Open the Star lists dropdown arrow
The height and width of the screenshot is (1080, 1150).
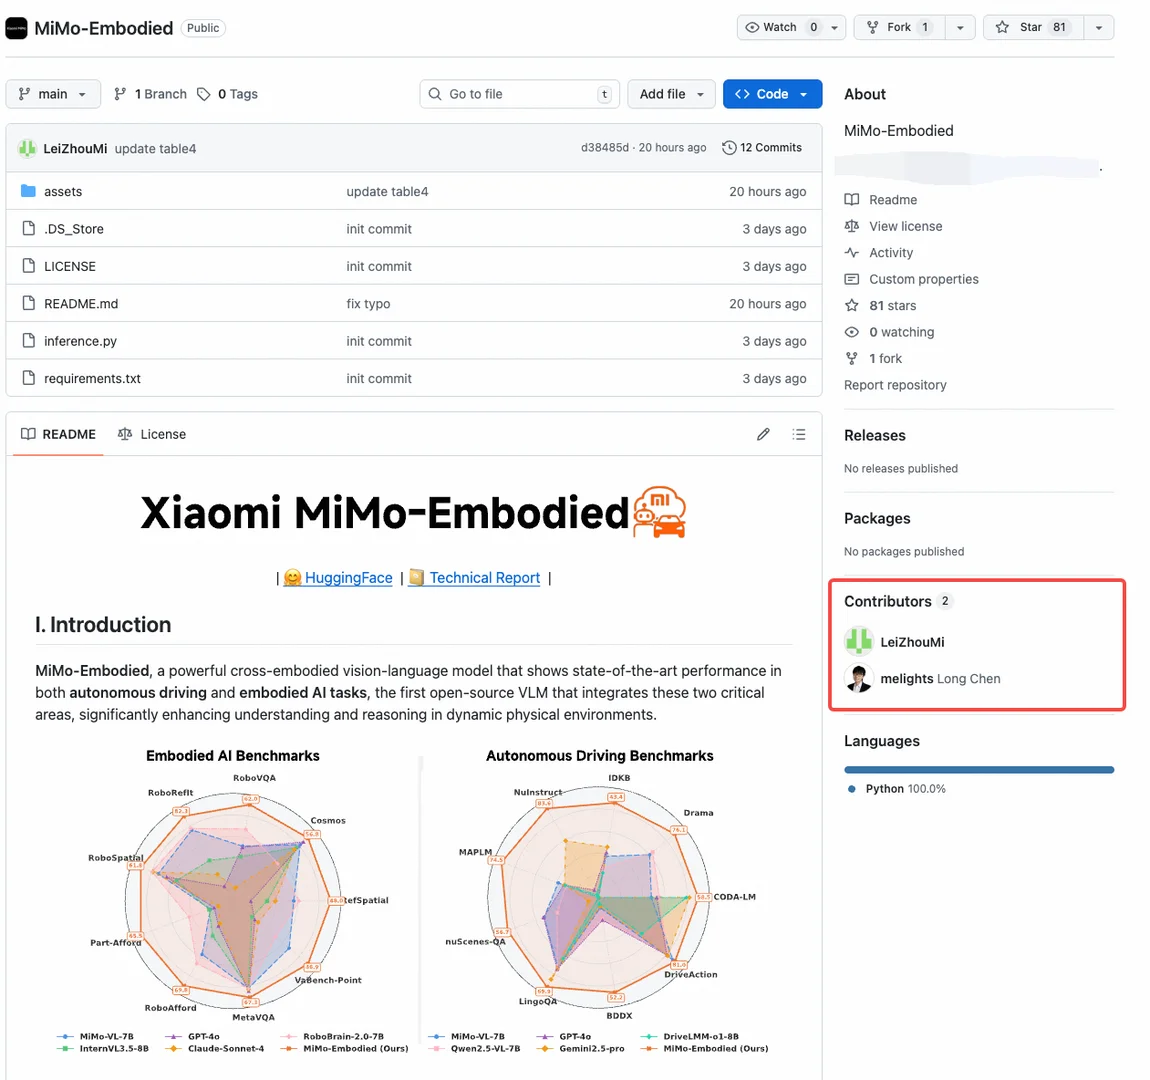pos(1099,27)
